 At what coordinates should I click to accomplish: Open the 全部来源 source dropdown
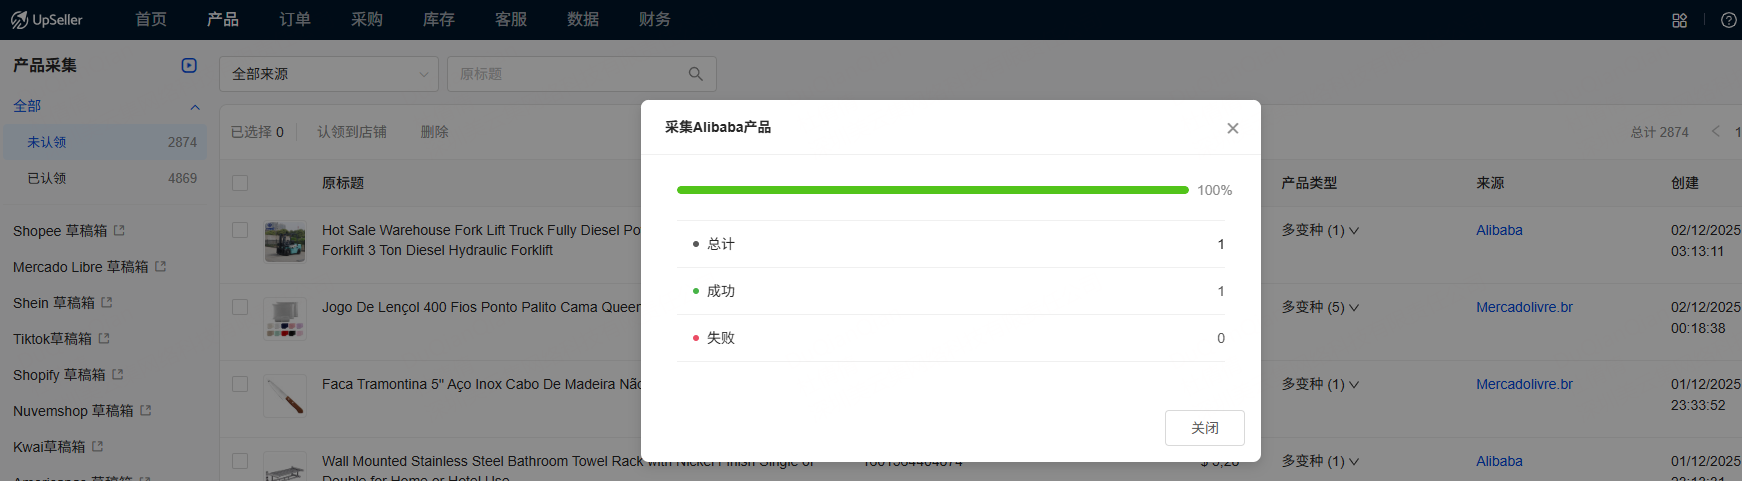[328, 74]
